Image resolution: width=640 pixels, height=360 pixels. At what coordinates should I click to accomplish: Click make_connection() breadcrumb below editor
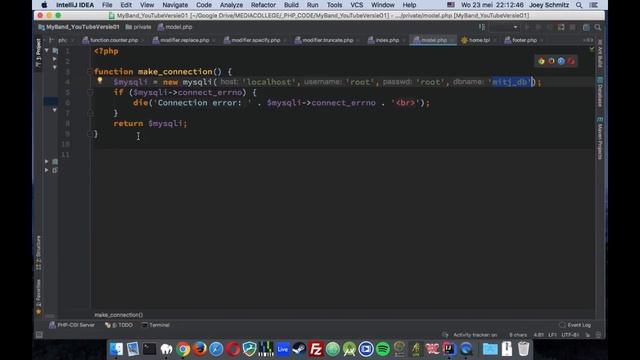tap(119, 315)
